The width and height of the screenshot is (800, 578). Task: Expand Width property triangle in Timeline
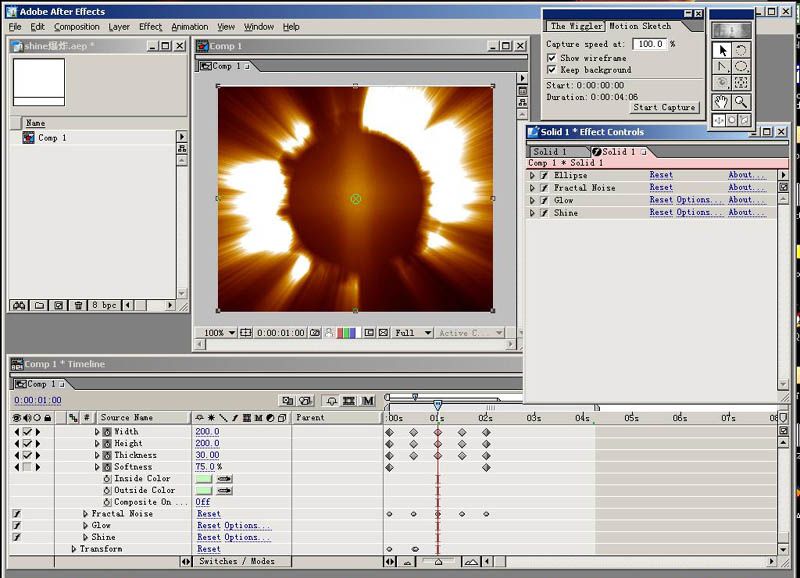click(97, 432)
